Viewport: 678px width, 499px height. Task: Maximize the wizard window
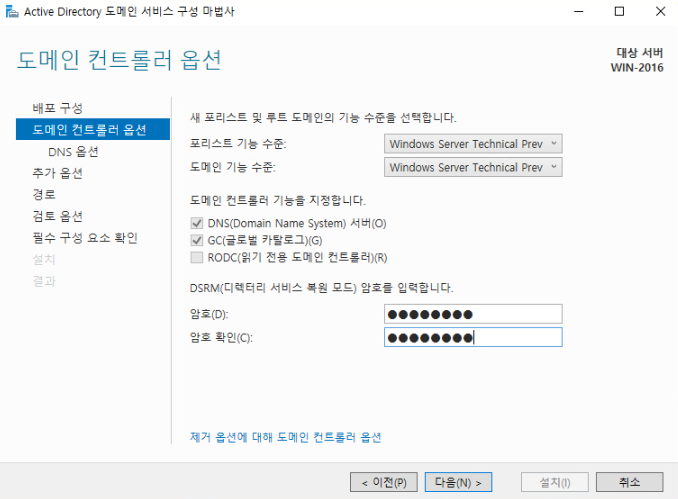click(619, 12)
